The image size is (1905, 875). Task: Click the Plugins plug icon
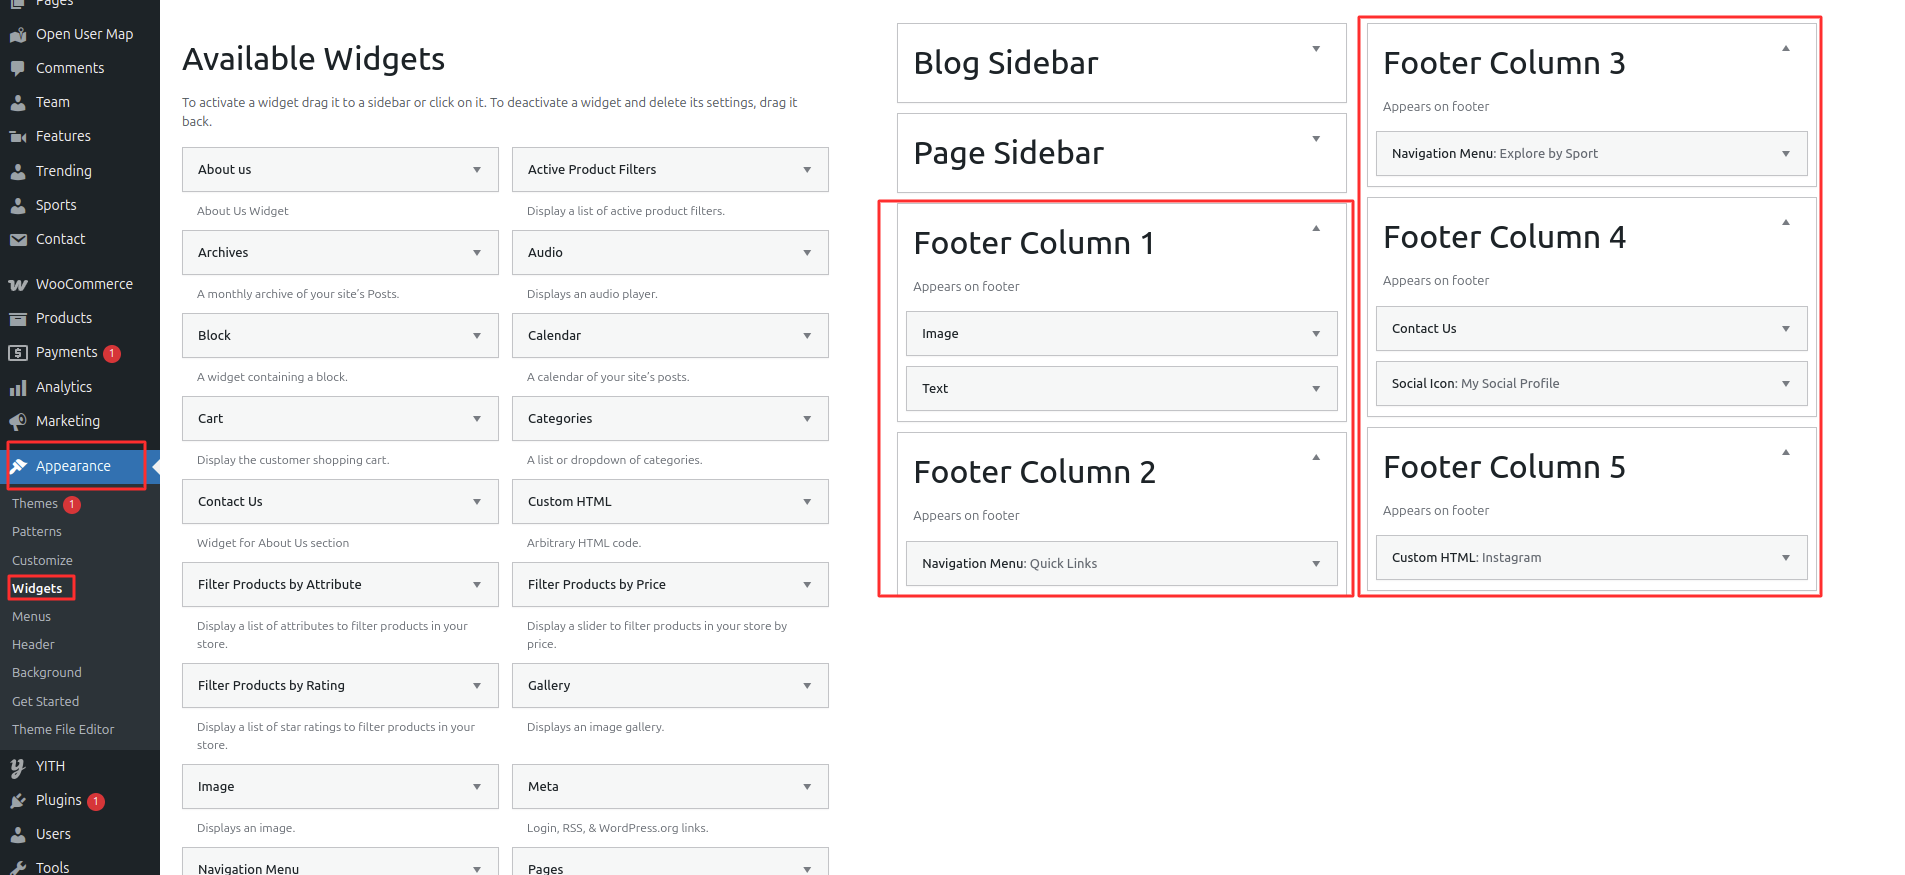18,799
